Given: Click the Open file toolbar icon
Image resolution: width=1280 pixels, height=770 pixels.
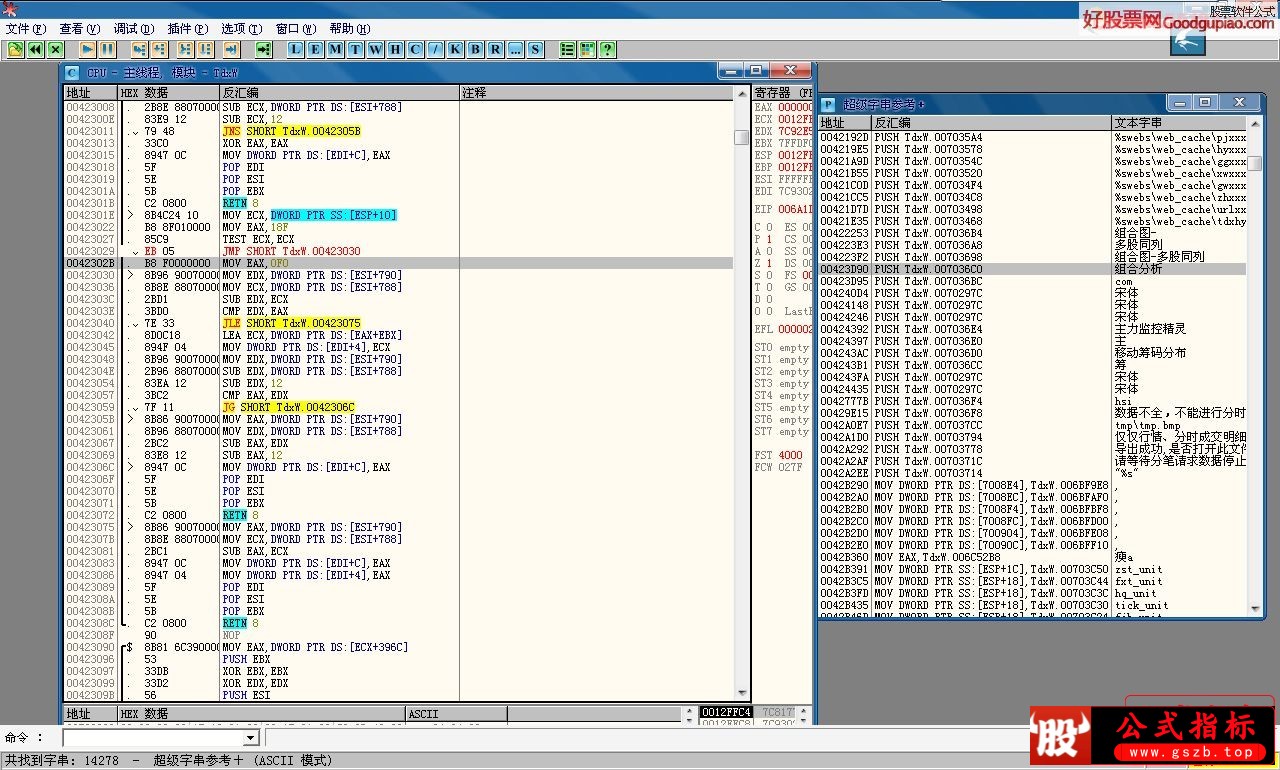Looking at the screenshot, I should (15, 49).
